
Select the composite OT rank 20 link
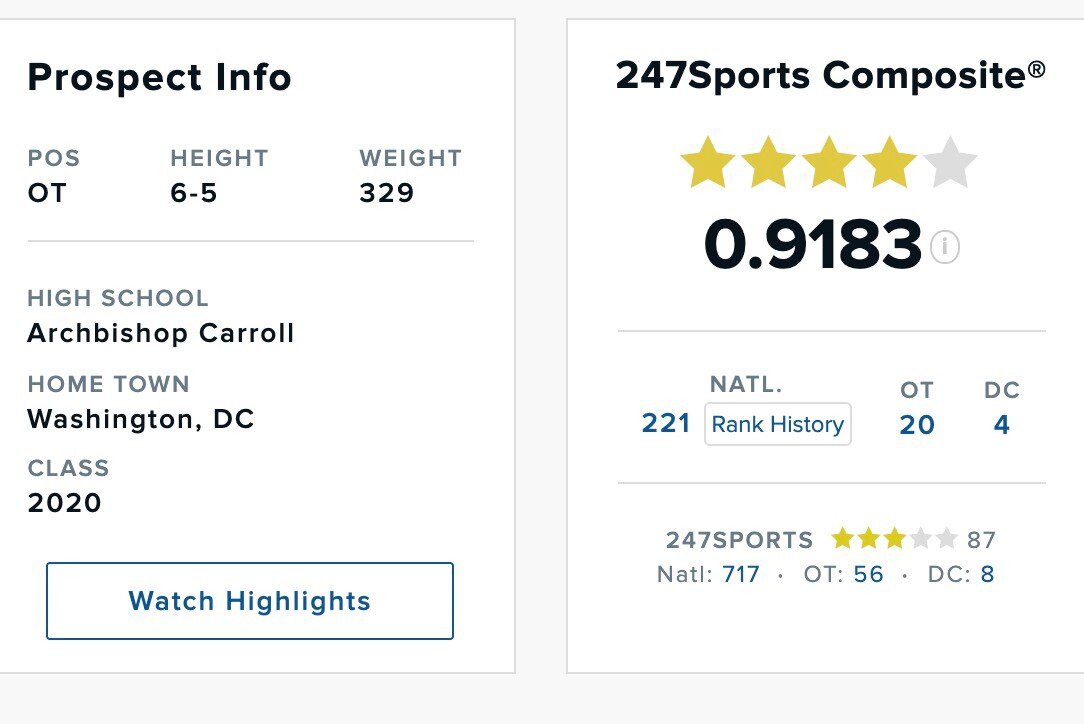917,425
